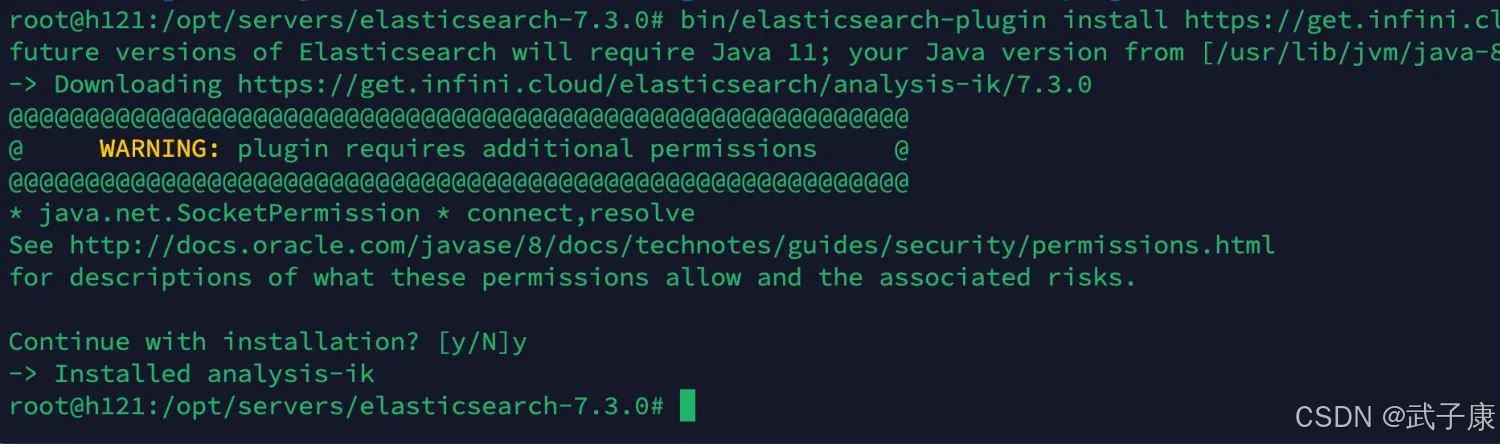
Task: Click the lower row of @ symbols
Action: click(x=459, y=181)
